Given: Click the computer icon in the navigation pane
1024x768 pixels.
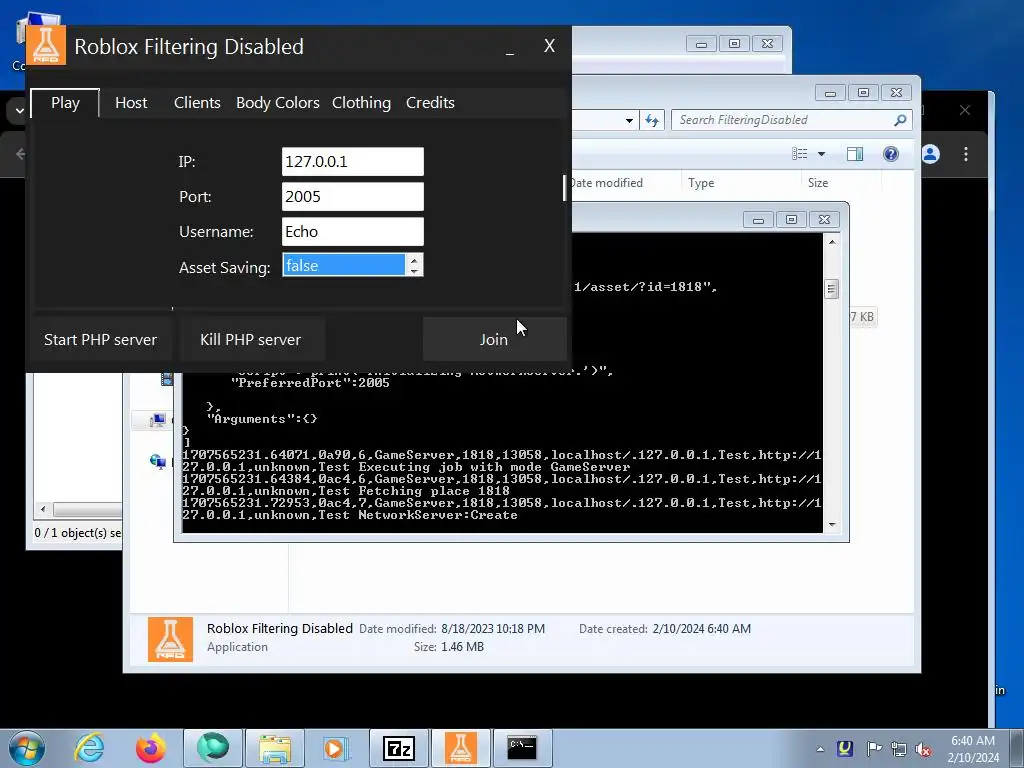Looking at the screenshot, I should [x=157, y=420].
